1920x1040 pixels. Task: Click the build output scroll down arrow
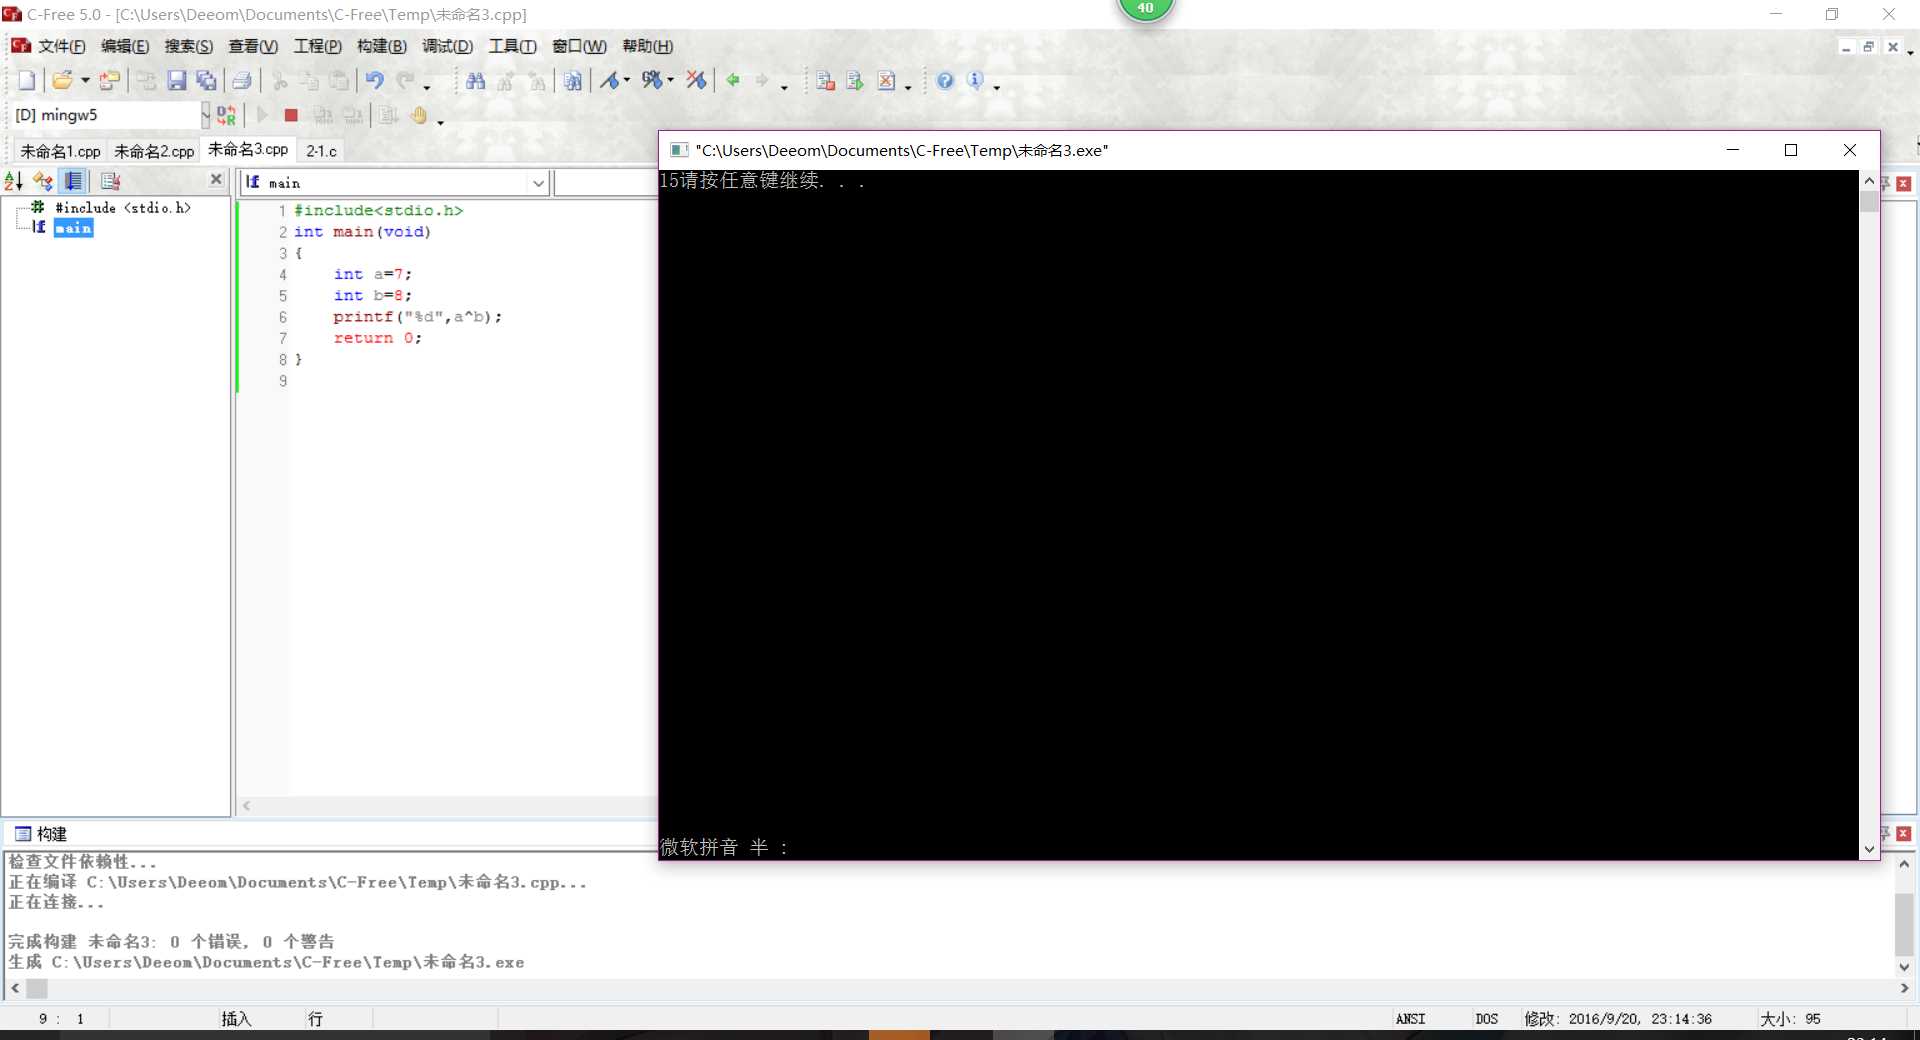[1904, 967]
